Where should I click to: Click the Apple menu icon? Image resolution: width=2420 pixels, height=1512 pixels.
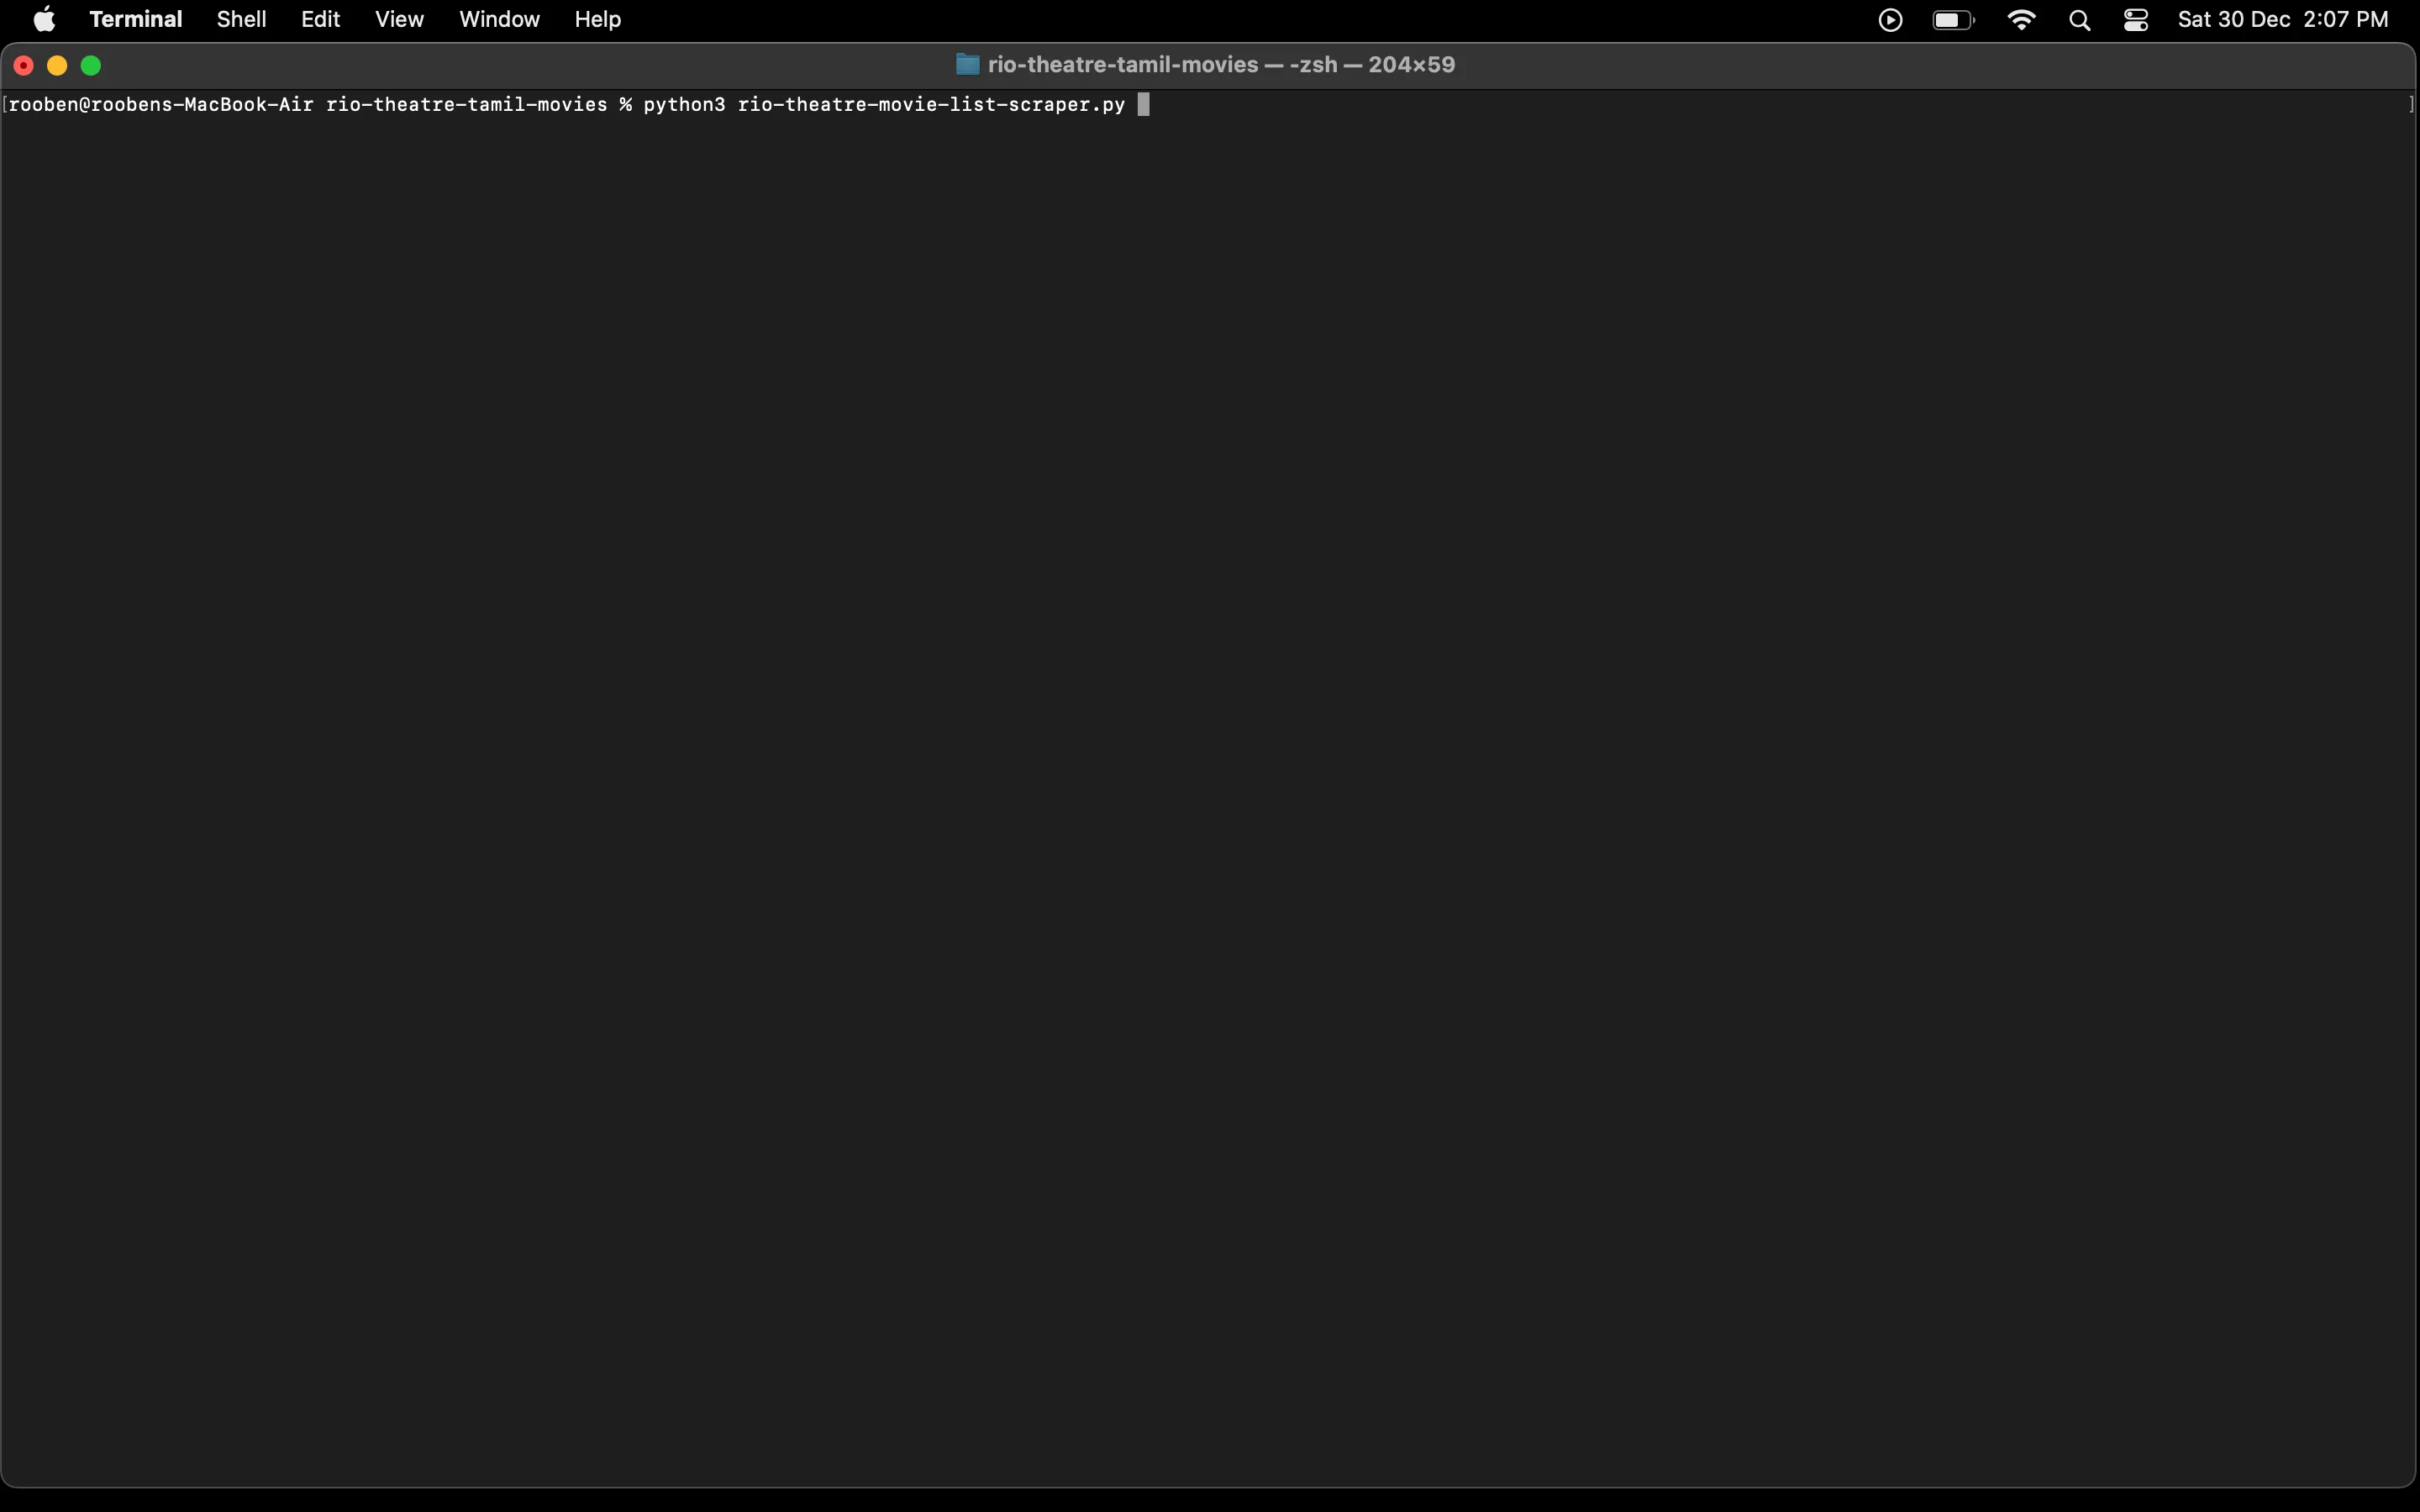pos(44,19)
